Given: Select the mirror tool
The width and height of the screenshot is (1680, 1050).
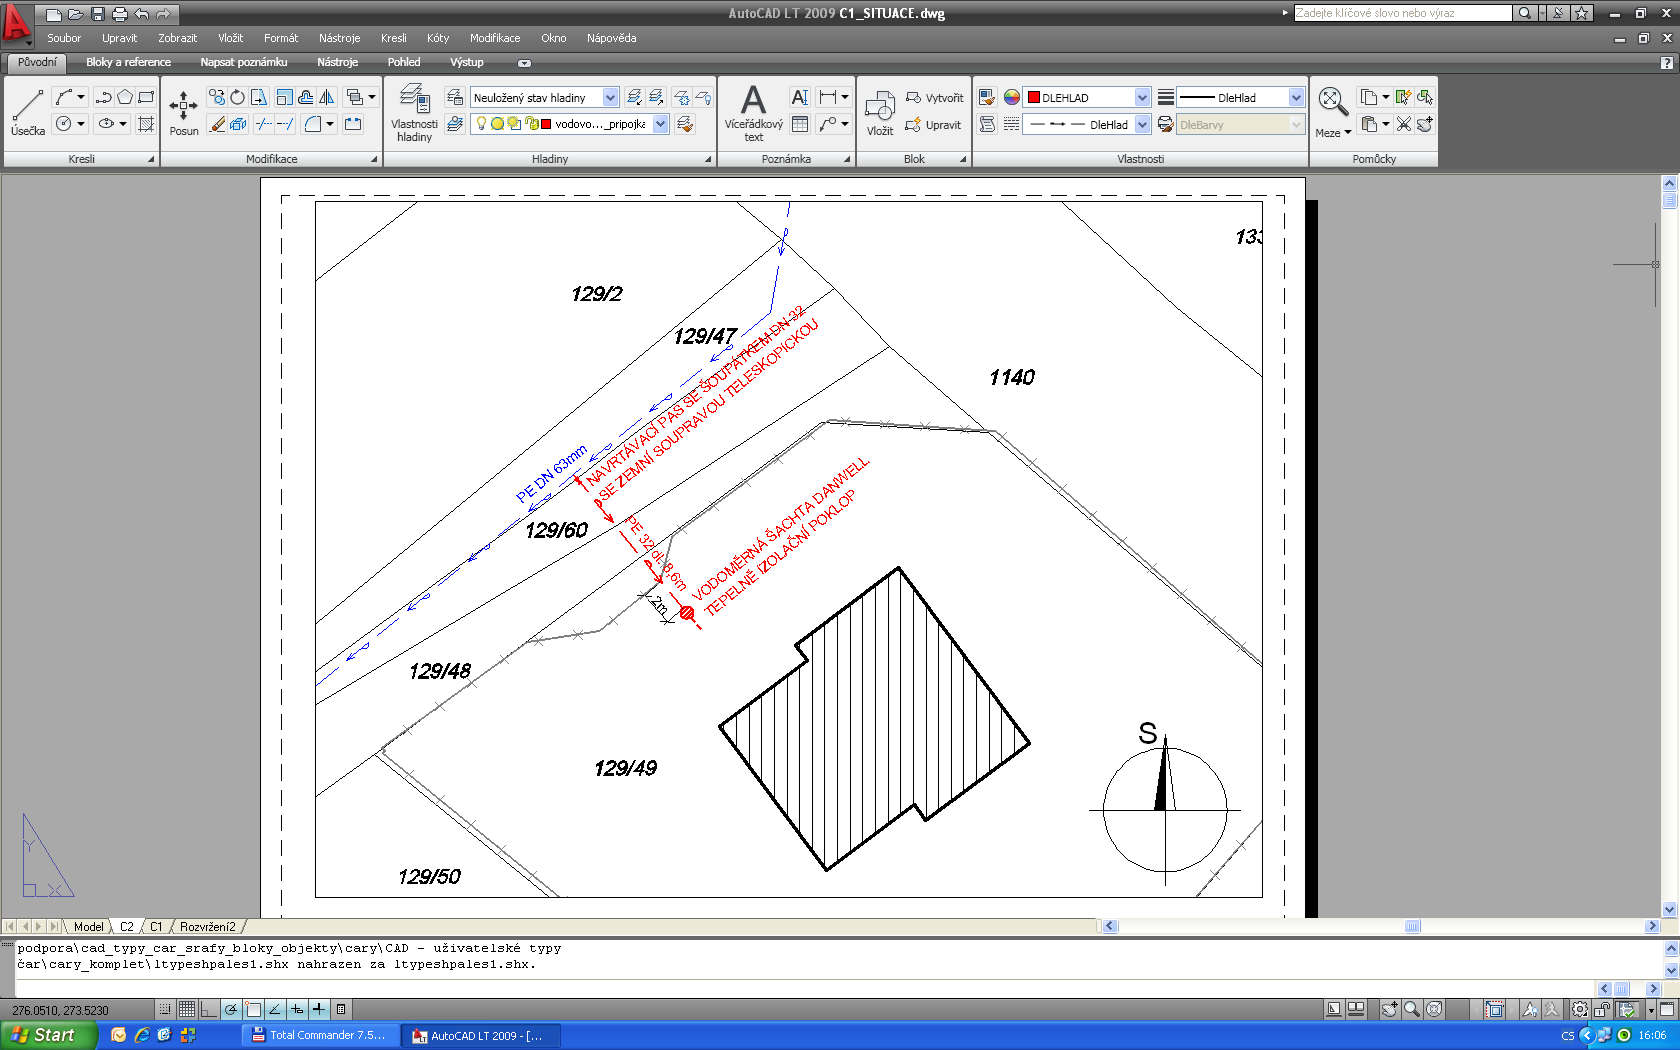Looking at the screenshot, I should [x=327, y=97].
